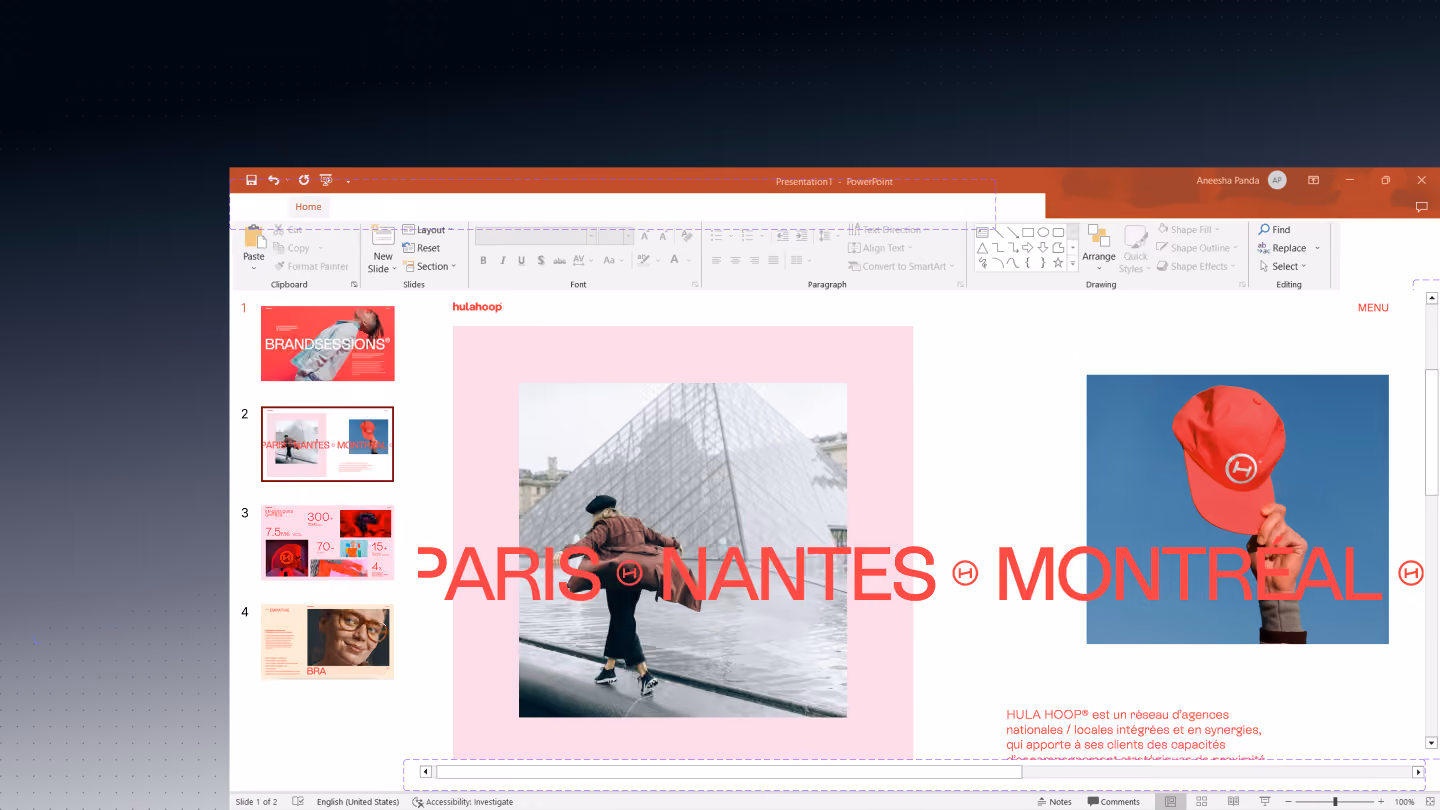Screen dimensions: 1440x810
Task: Open the Home ribbon tab
Action: [308, 207]
